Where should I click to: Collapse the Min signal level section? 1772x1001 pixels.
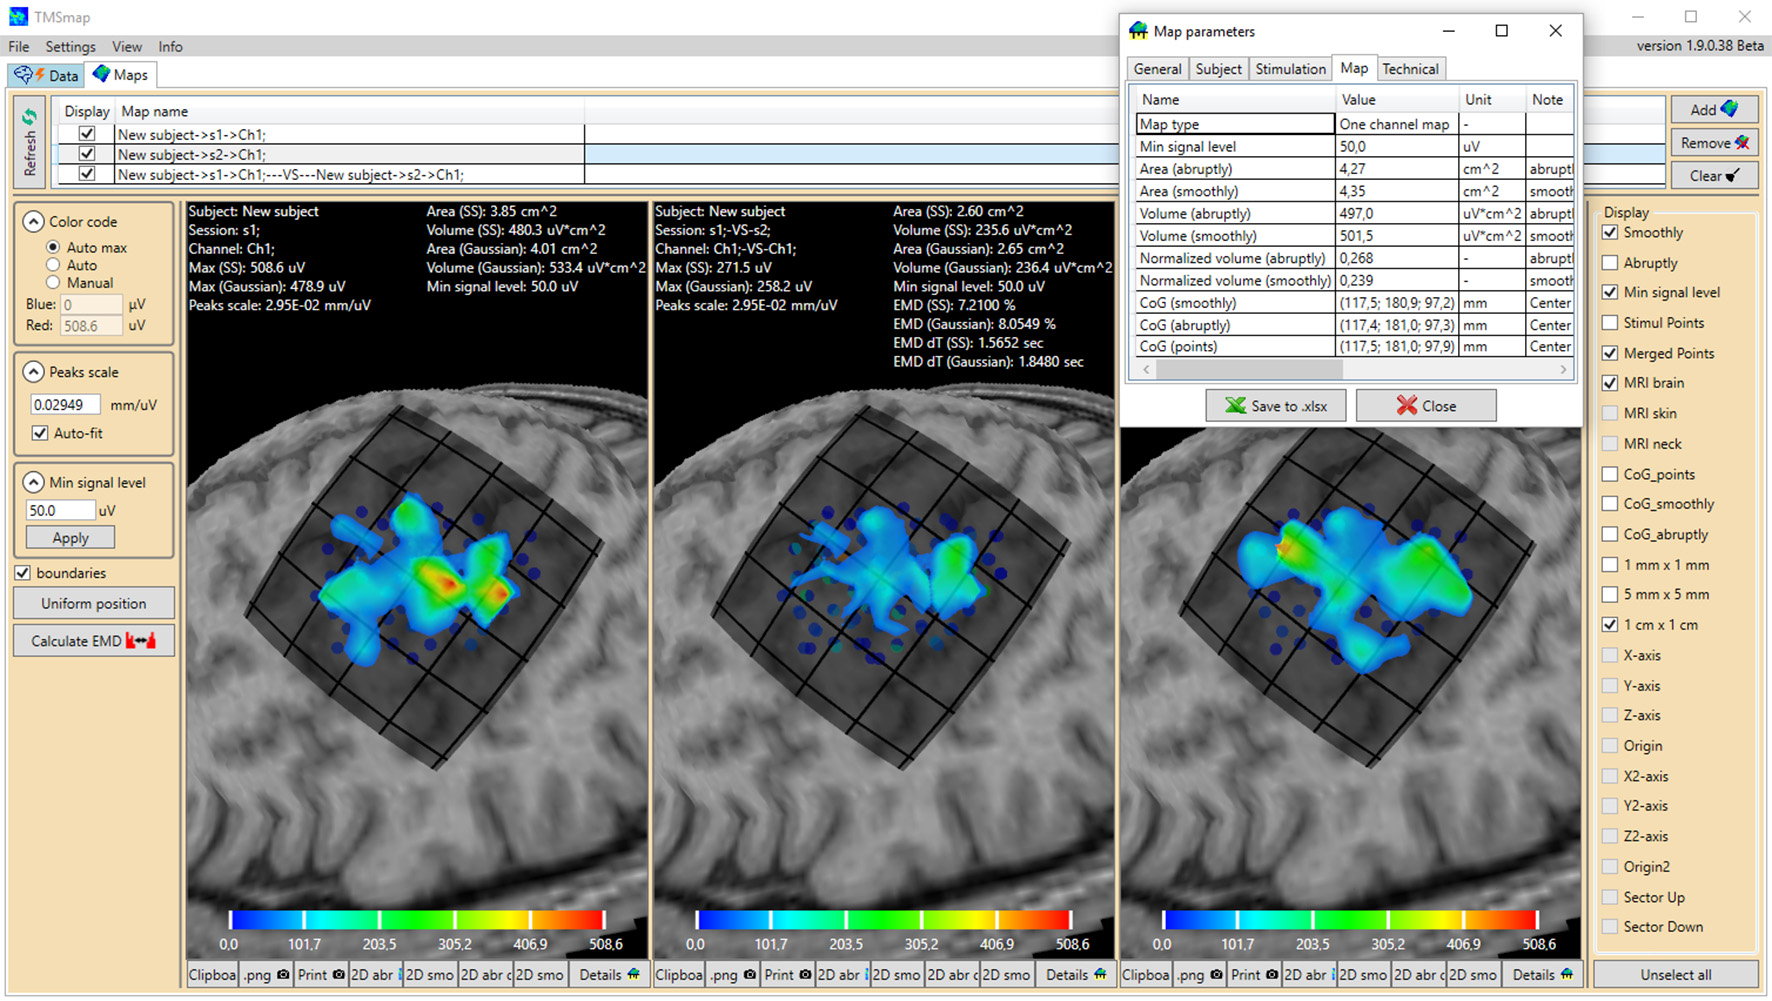coord(33,483)
